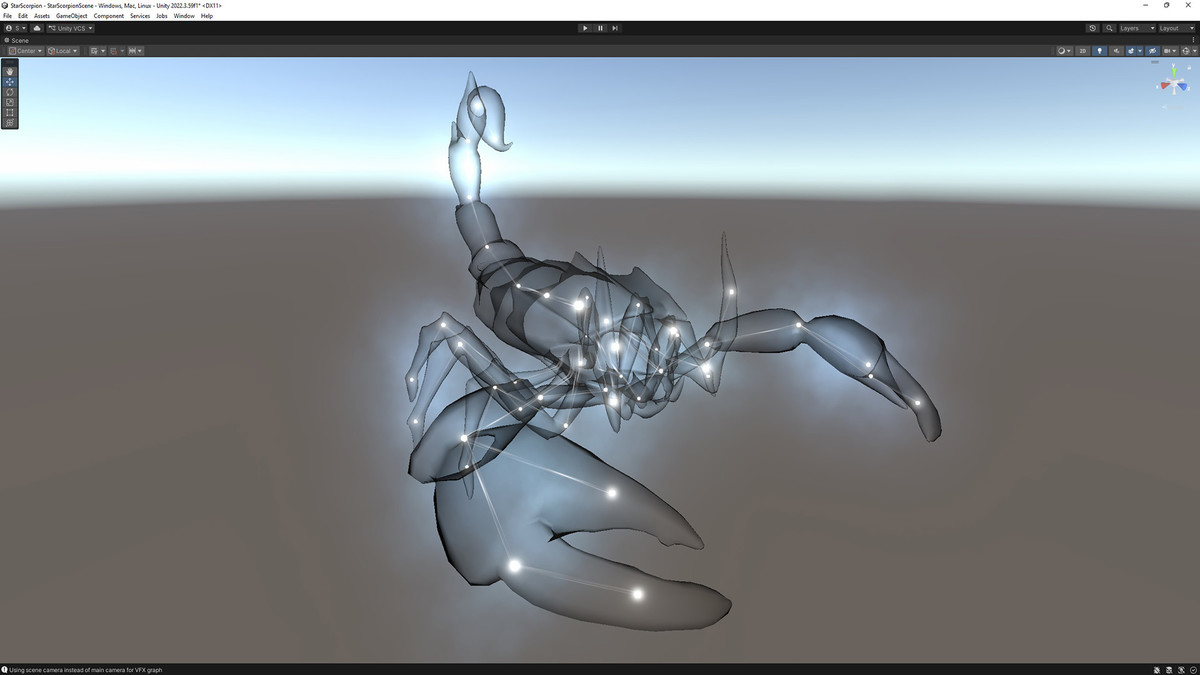Click the Play button
Image resolution: width=1200 pixels, height=675 pixels.
[x=585, y=28]
